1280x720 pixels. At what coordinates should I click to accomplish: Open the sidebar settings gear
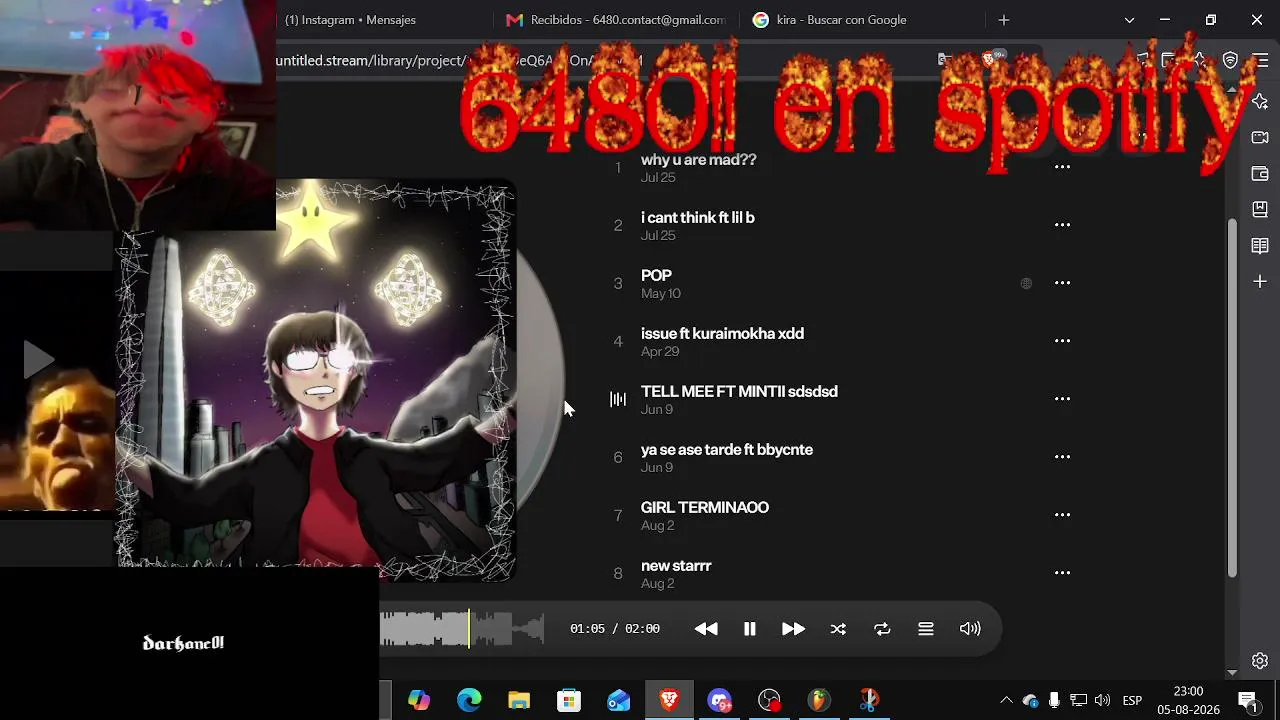1260,661
